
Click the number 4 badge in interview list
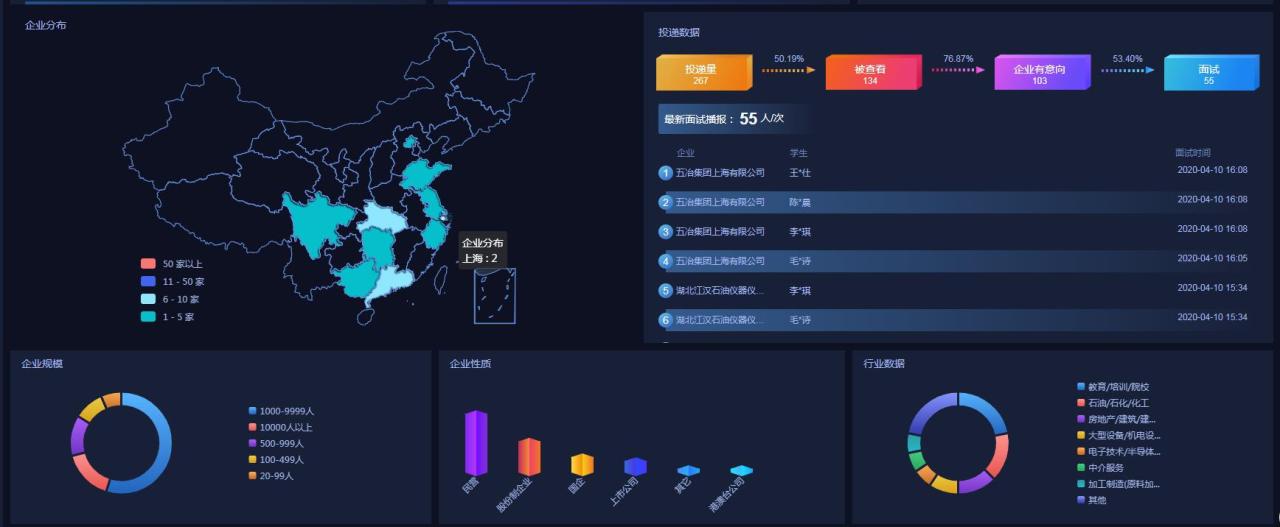pyautogui.click(x=665, y=261)
